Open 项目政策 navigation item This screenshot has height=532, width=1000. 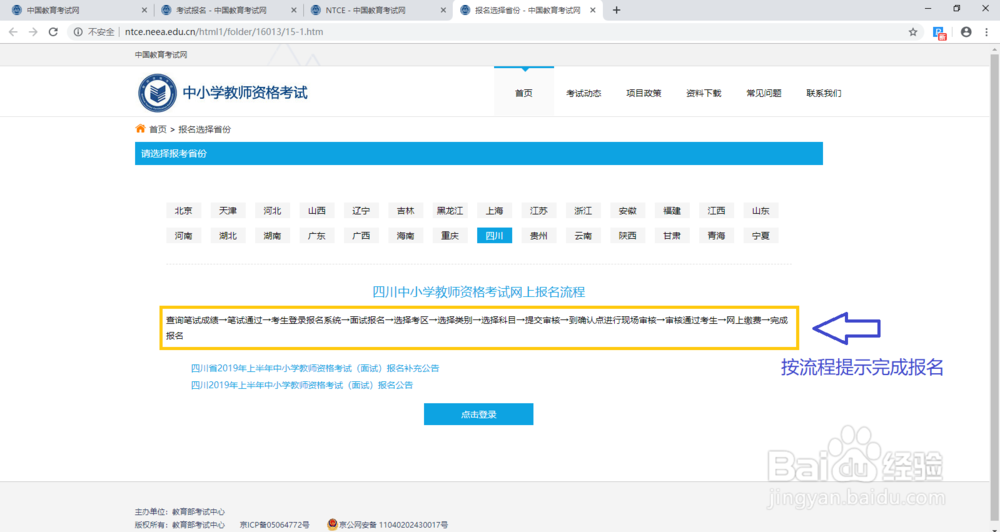pyautogui.click(x=643, y=93)
